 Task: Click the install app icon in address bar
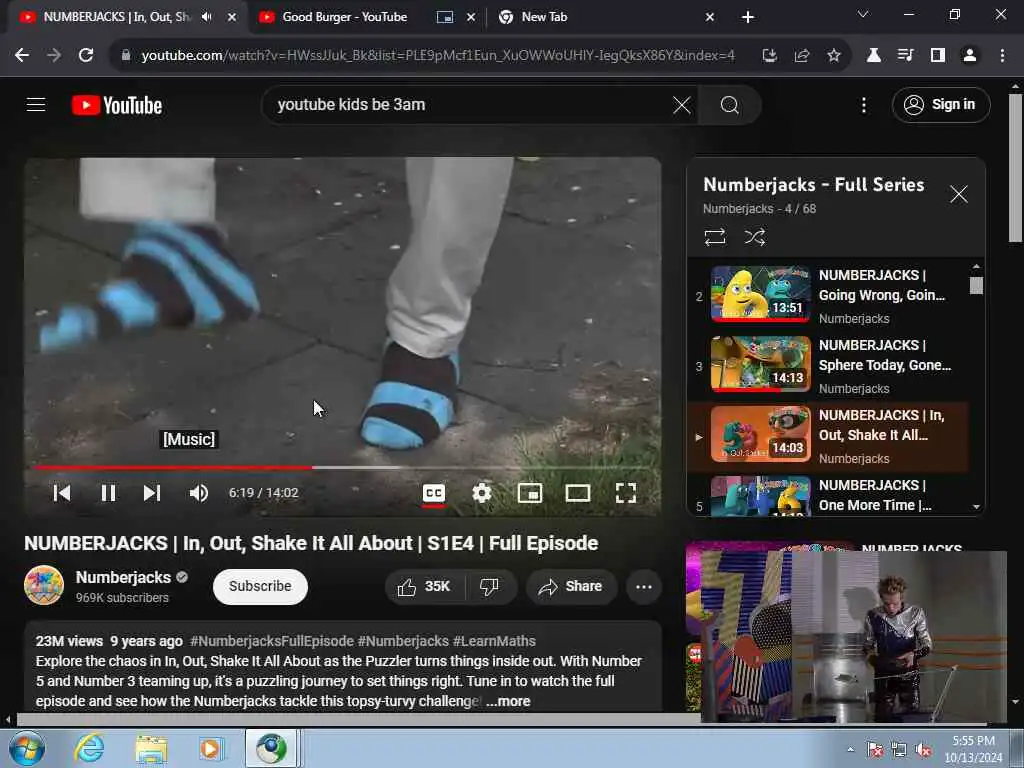(x=770, y=56)
